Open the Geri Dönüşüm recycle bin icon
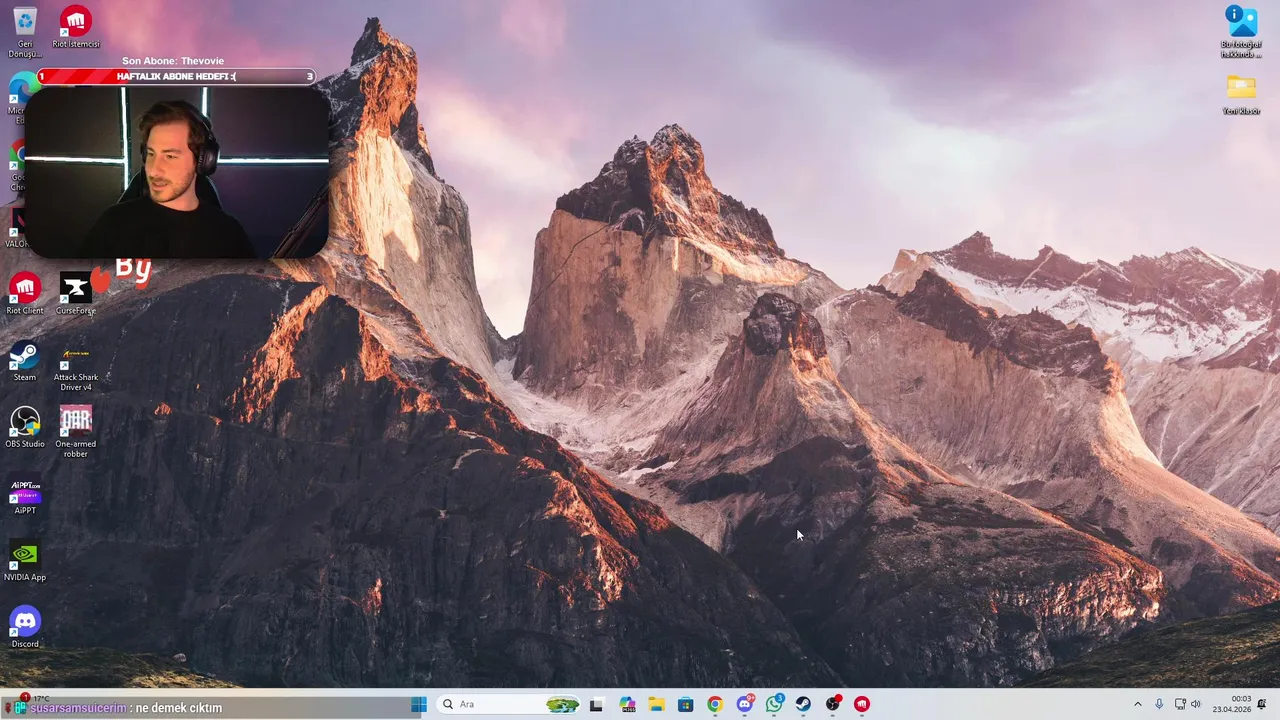 (x=25, y=32)
